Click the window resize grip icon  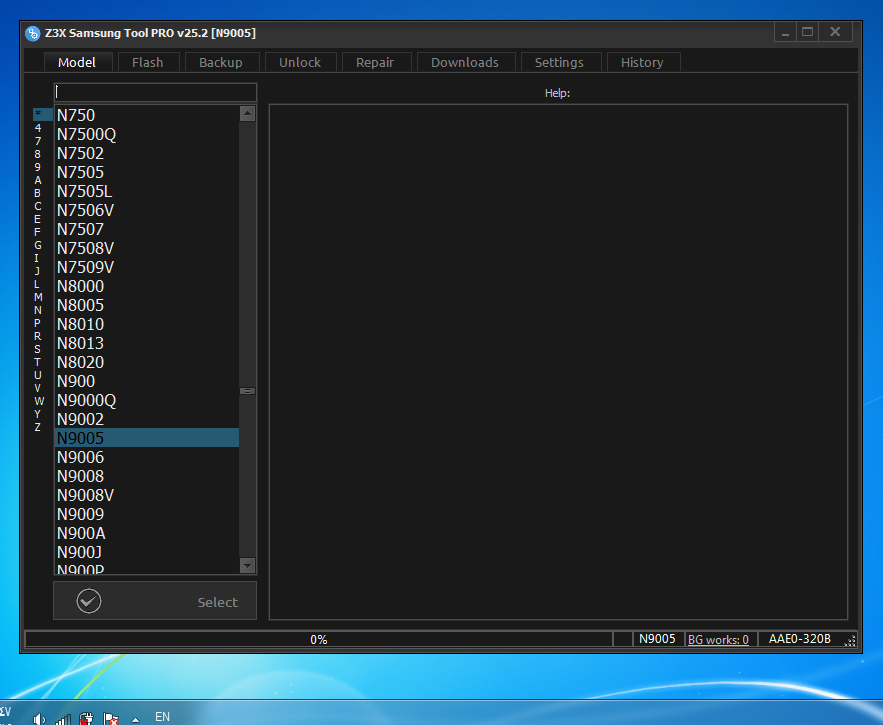850,641
